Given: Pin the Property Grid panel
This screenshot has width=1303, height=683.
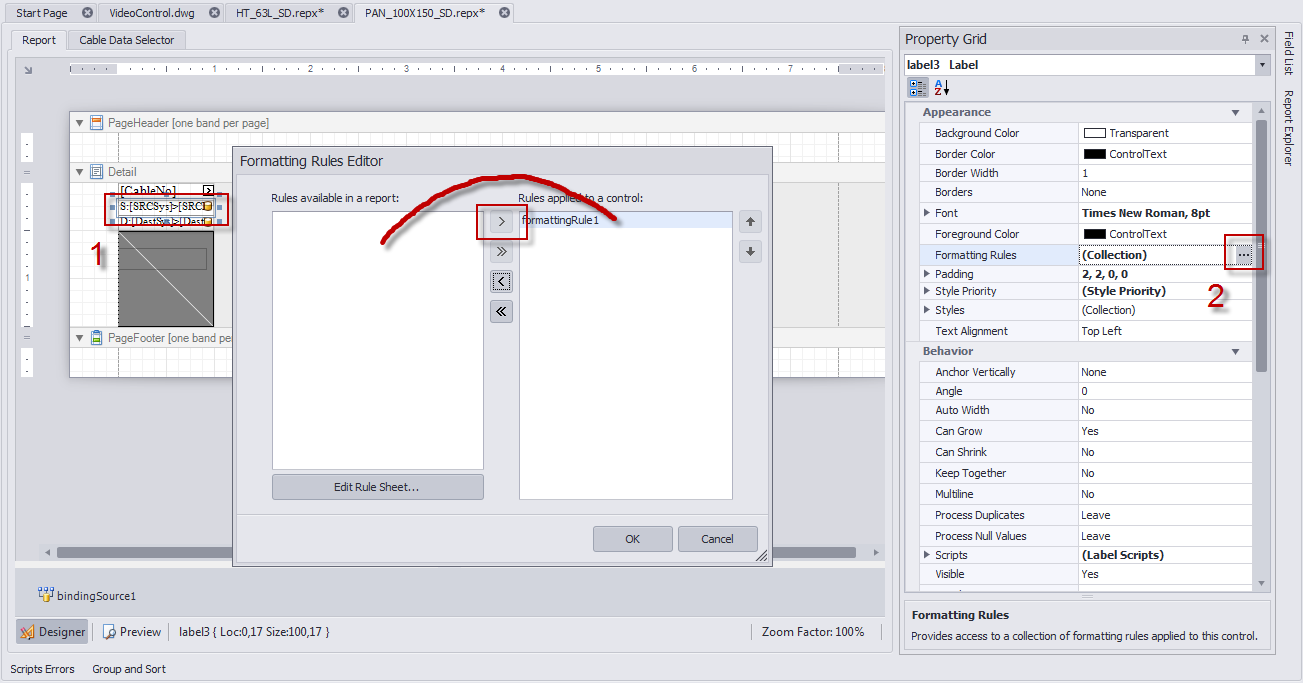Looking at the screenshot, I should [x=1245, y=39].
